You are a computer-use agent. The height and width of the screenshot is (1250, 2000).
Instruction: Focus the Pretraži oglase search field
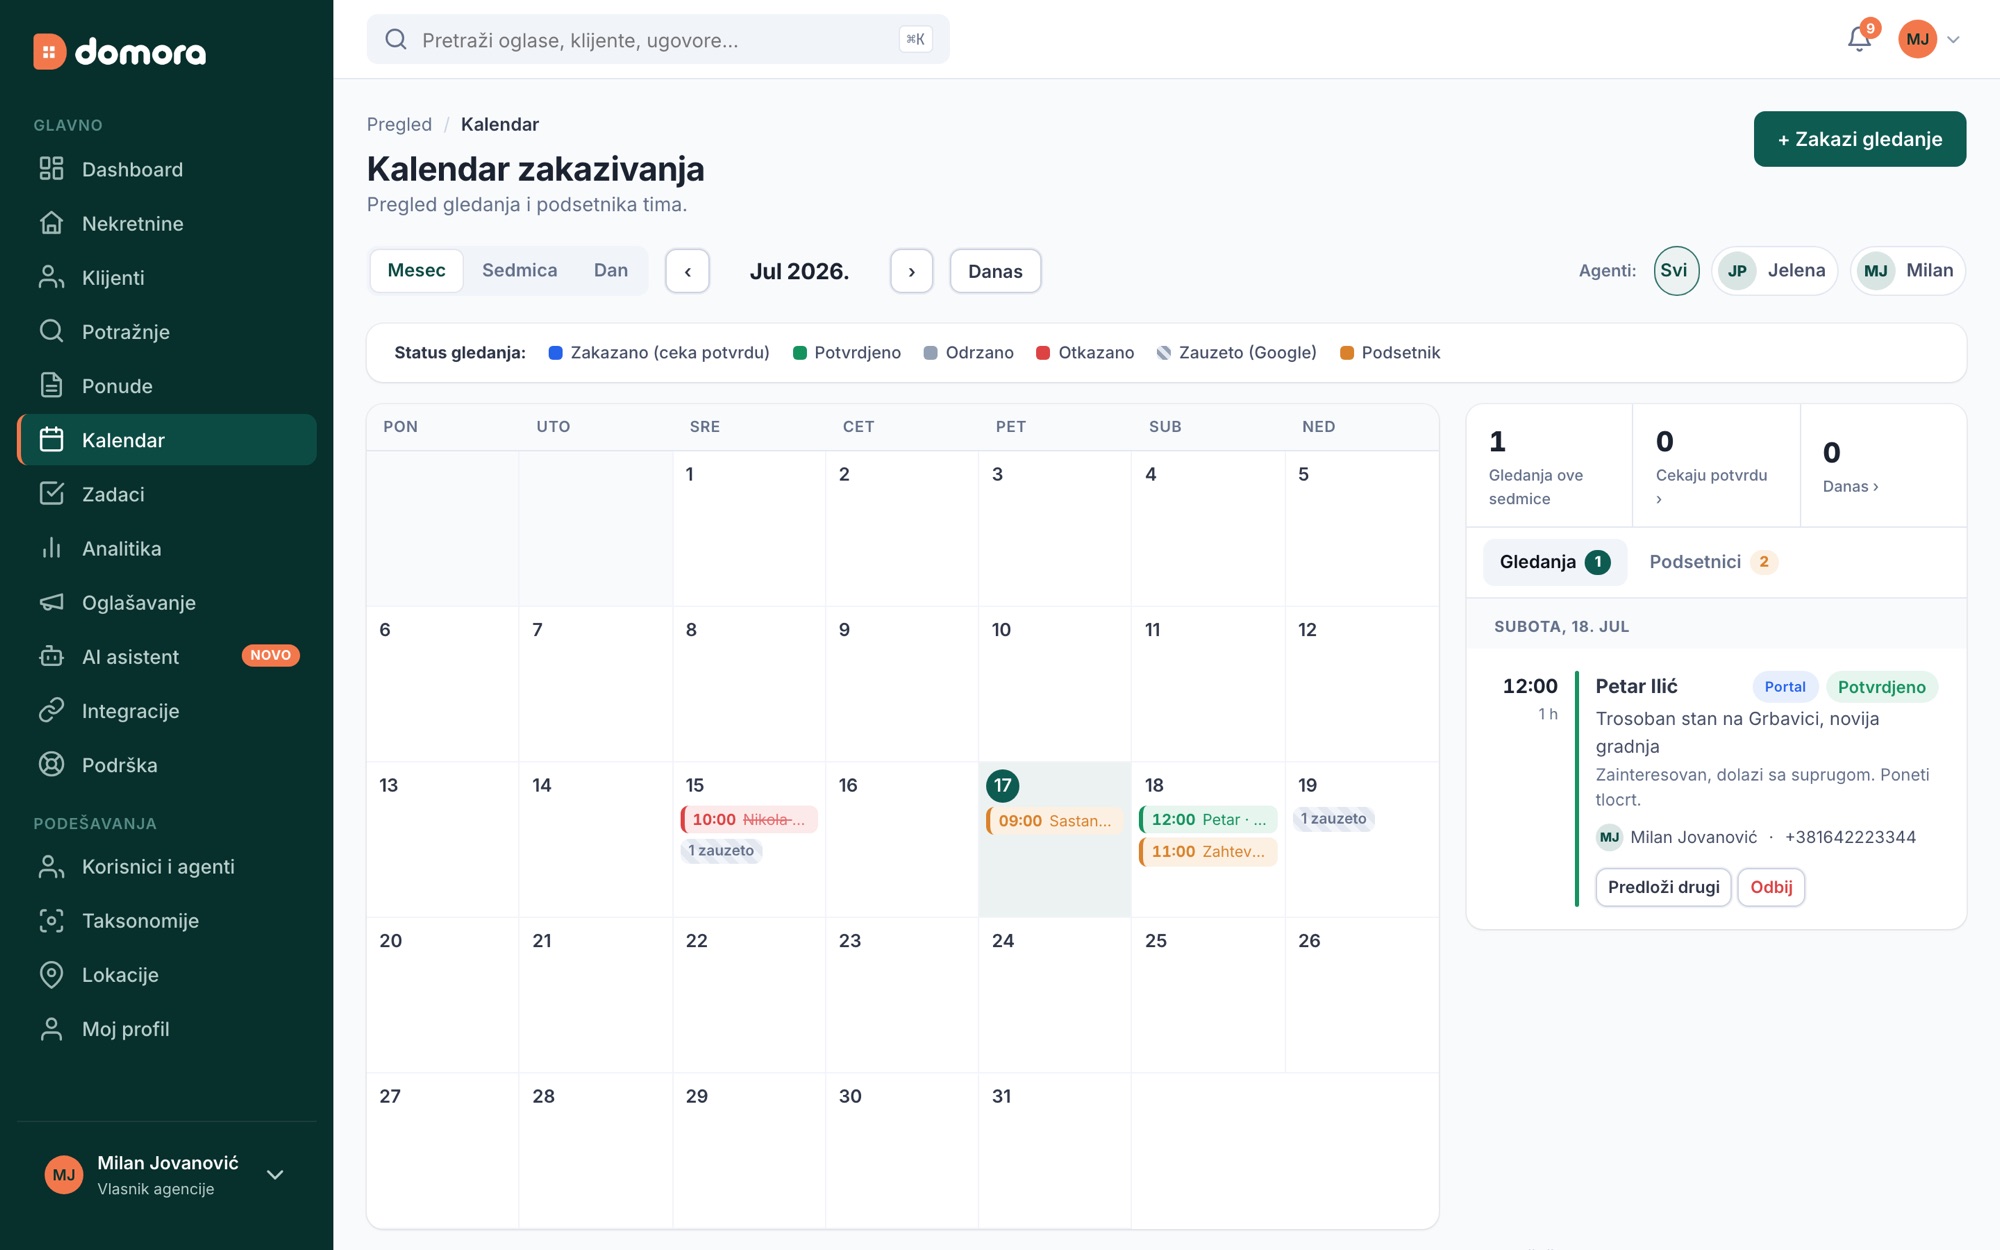pyautogui.click(x=658, y=39)
